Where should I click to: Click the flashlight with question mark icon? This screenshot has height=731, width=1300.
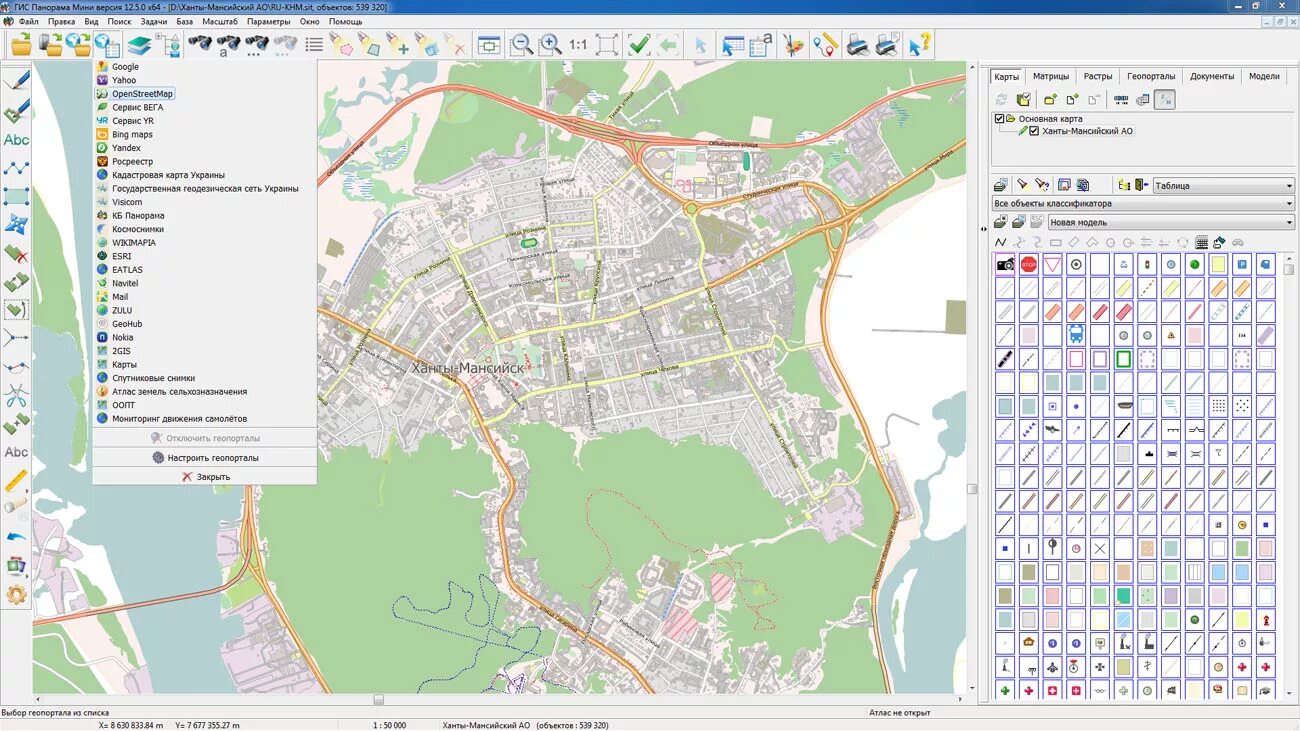click(1043, 185)
